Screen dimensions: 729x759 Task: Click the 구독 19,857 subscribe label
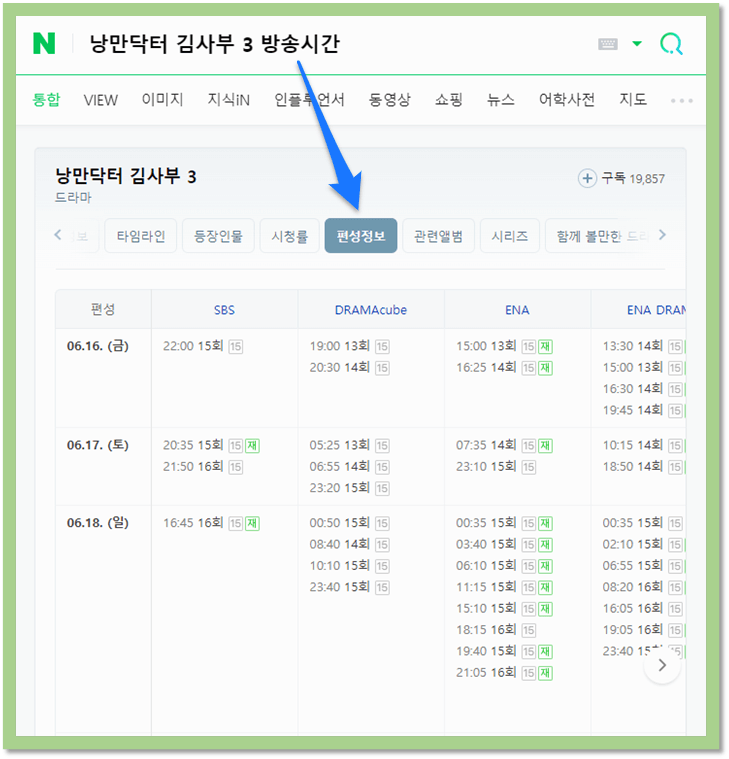[x=633, y=179]
